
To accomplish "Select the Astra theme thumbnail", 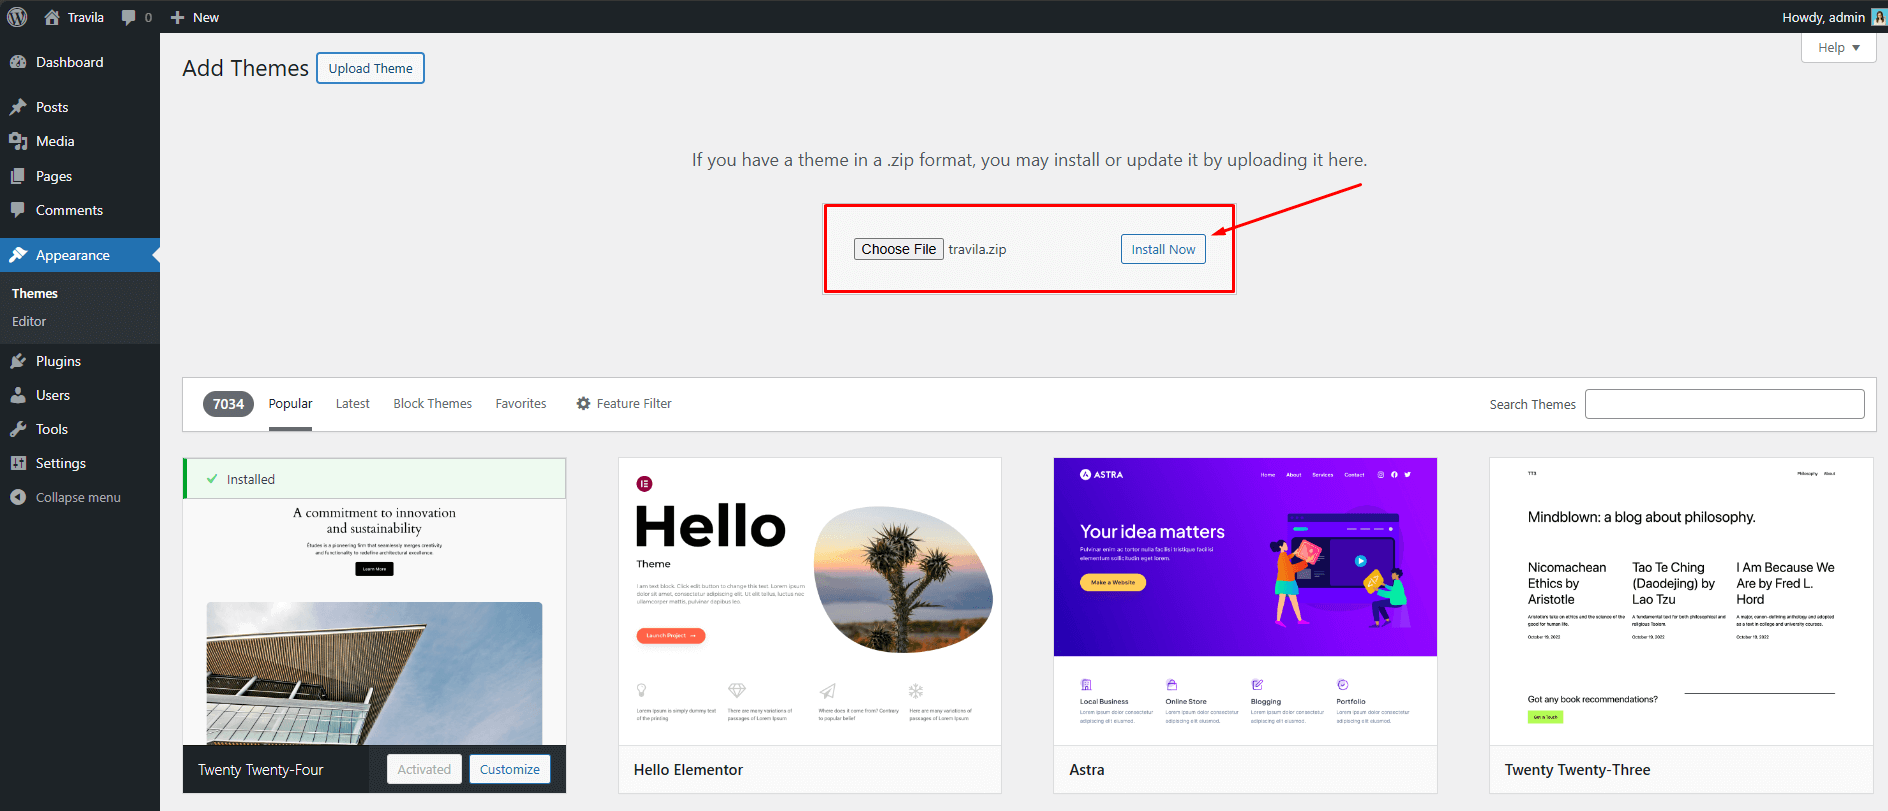I will [1245, 601].
